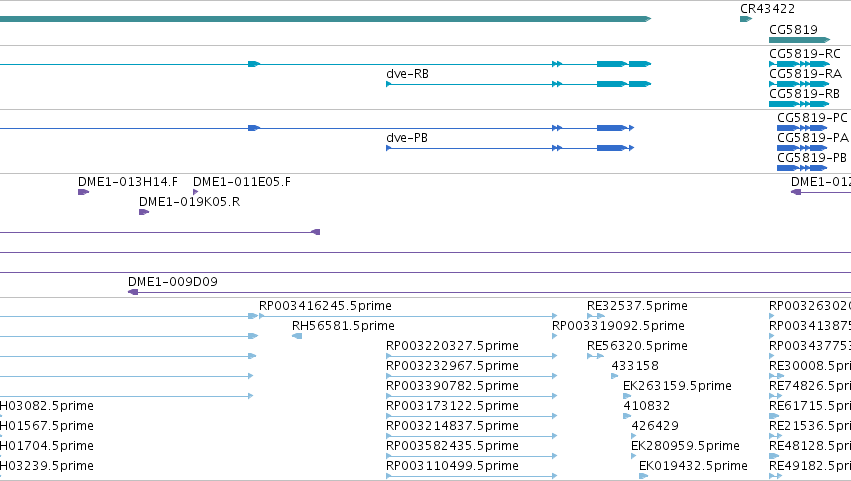Click the RP003220327.5prime EST label

coord(452,346)
